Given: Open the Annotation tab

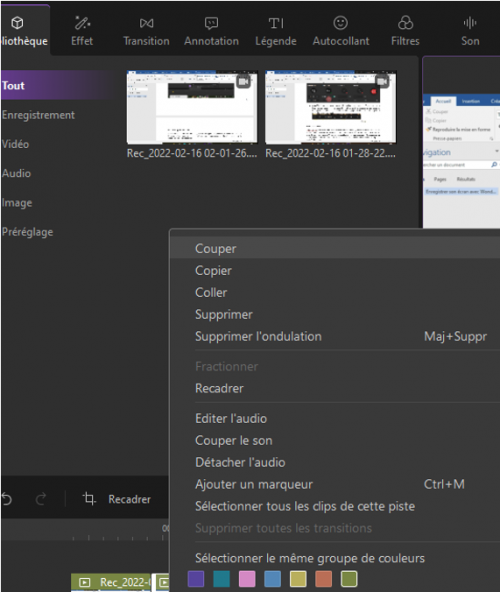Looking at the screenshot, I should 211,31.
